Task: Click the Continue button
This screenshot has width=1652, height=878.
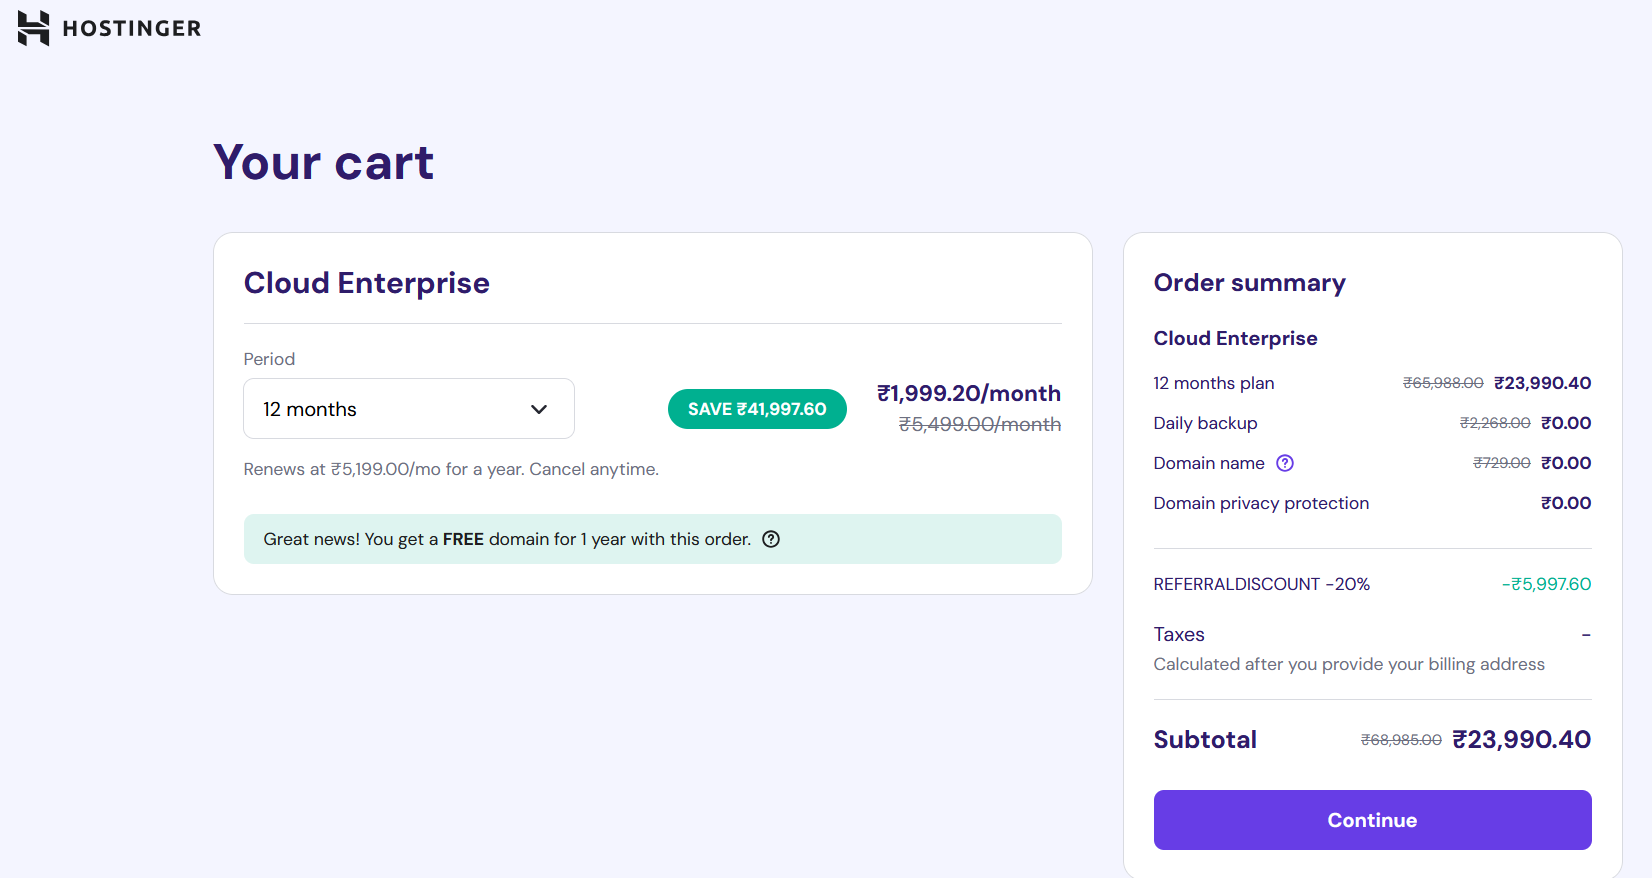Action: pos(1372,820)
